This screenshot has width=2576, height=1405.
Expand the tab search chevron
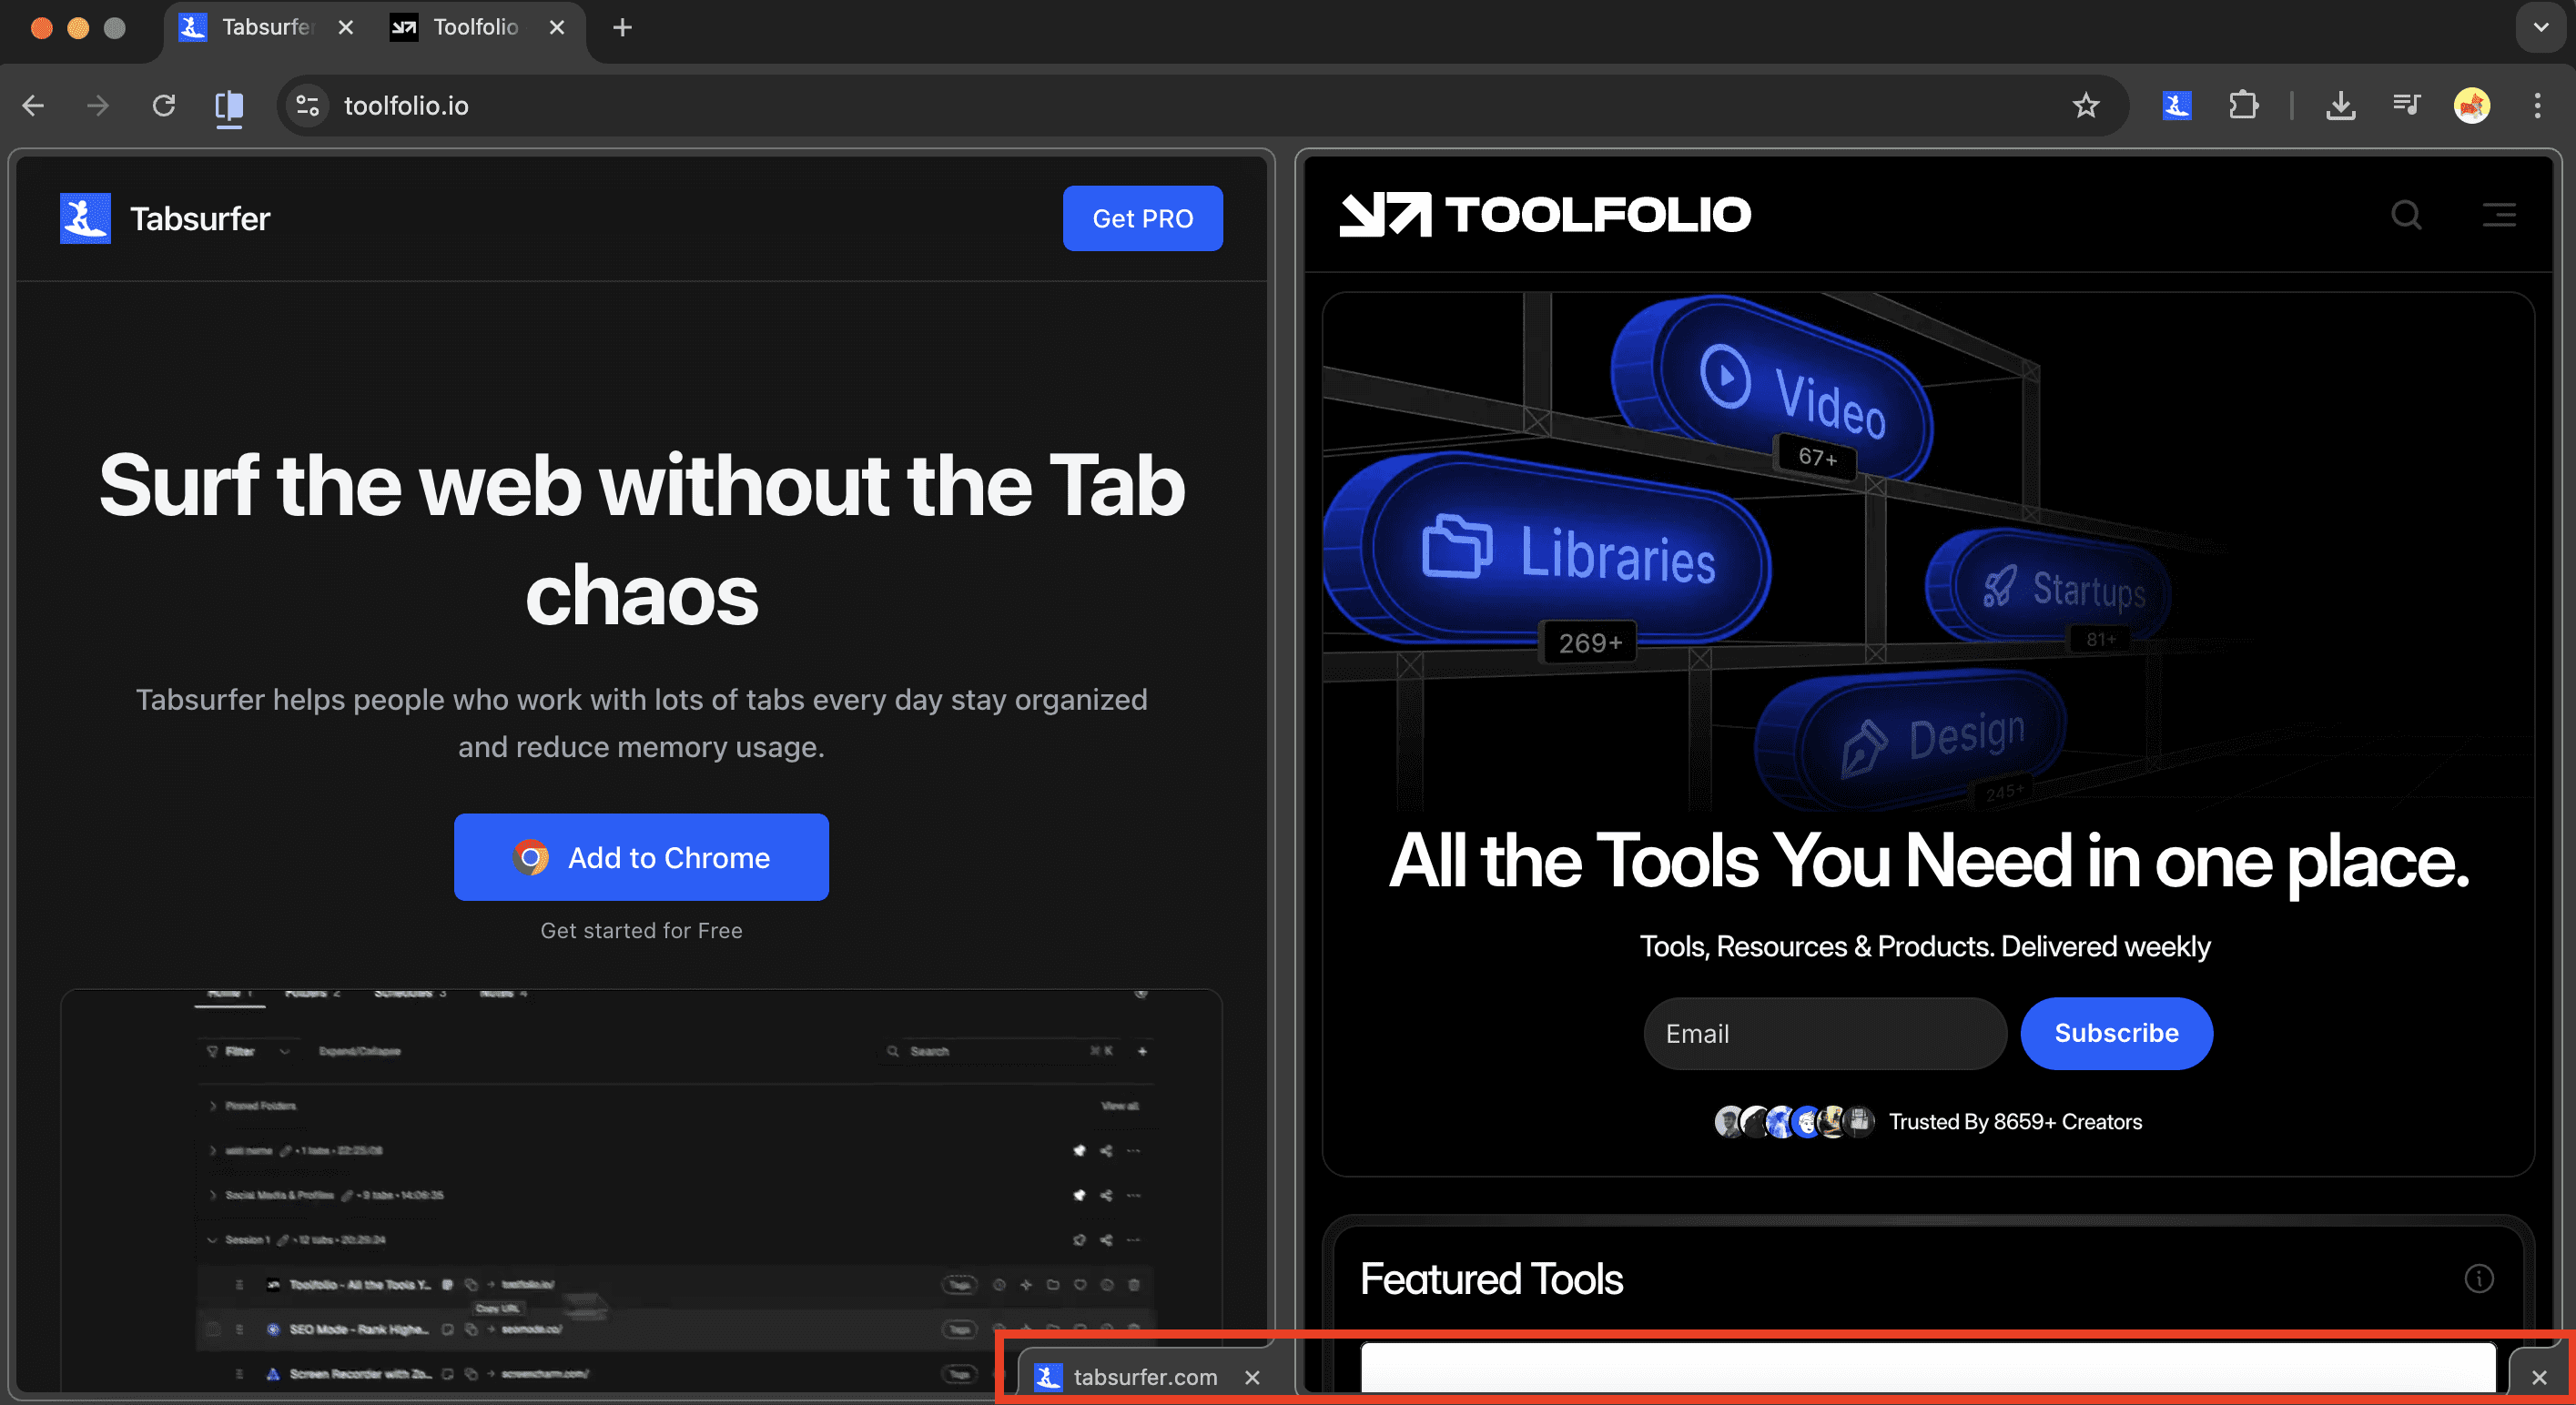point(2540,27)
